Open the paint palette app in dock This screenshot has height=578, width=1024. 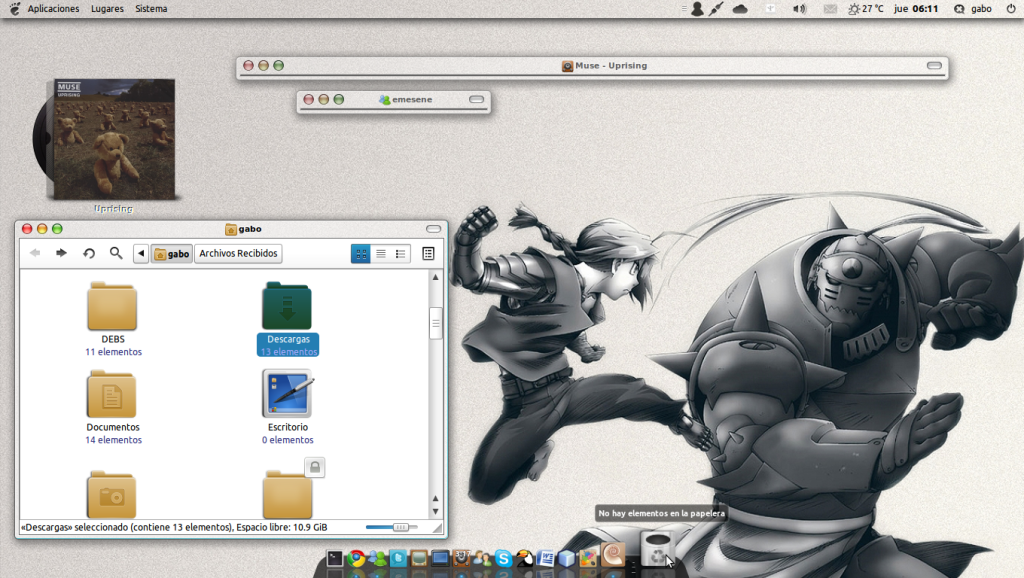tap(588, 558)
